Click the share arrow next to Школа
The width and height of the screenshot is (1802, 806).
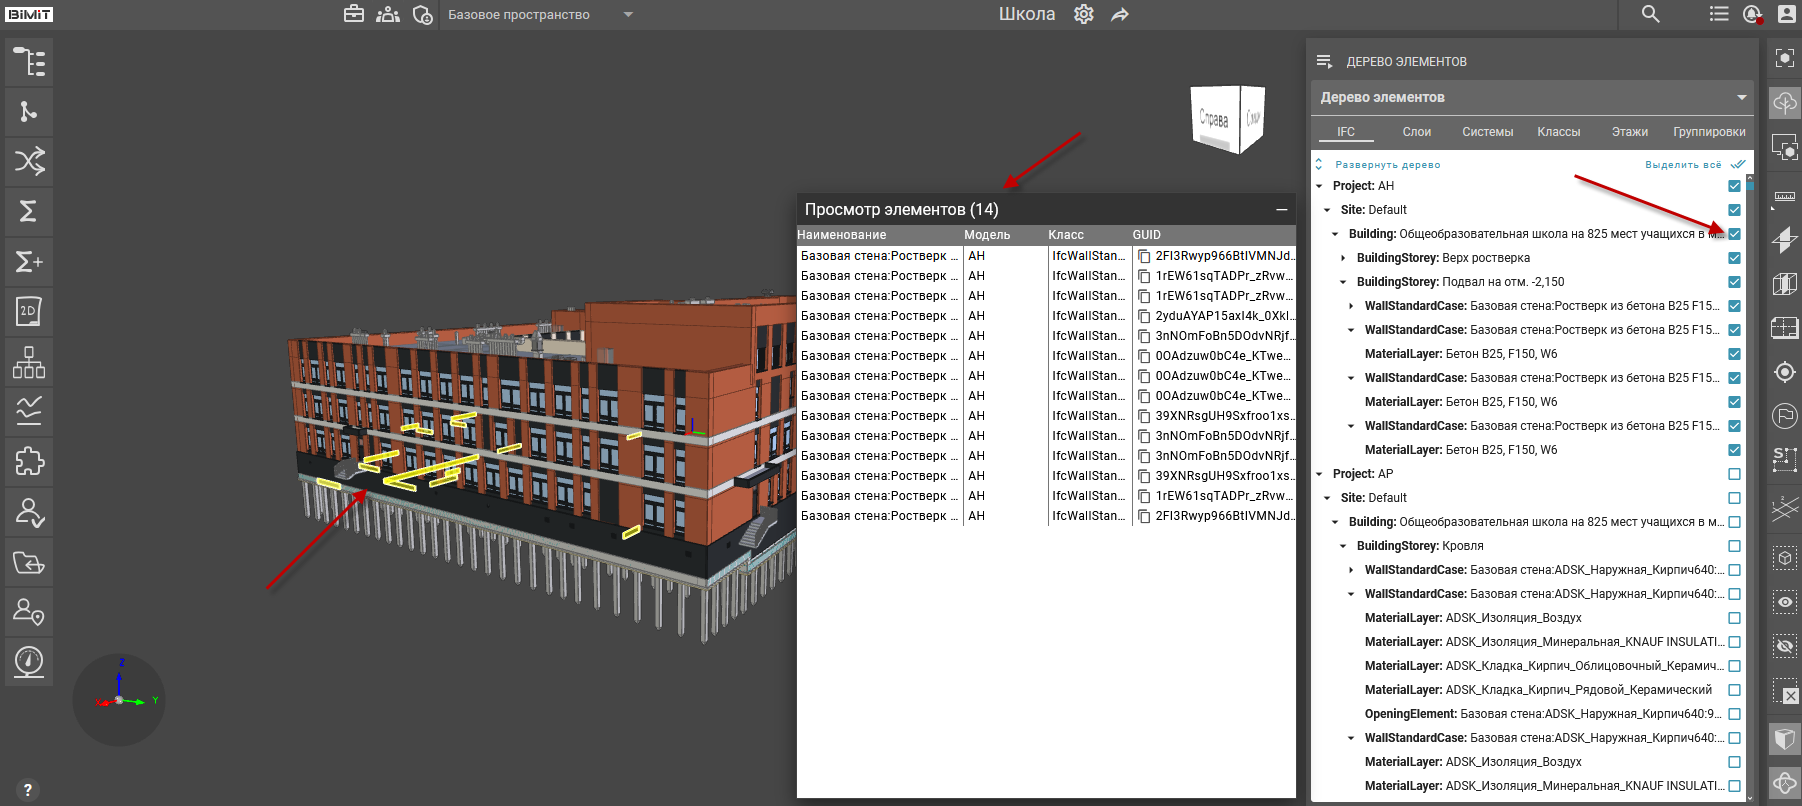pyautogui.click(x=1120, y=15)
